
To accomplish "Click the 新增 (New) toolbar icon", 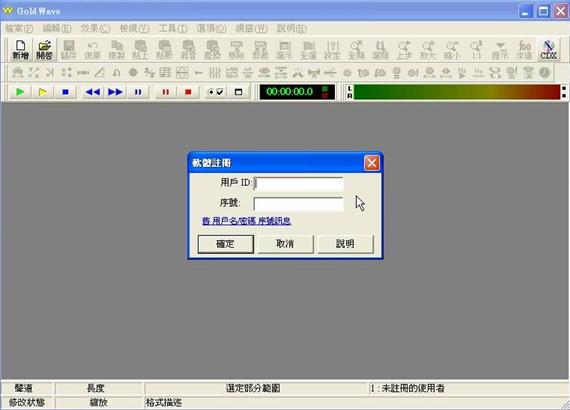I will (21, 49).
